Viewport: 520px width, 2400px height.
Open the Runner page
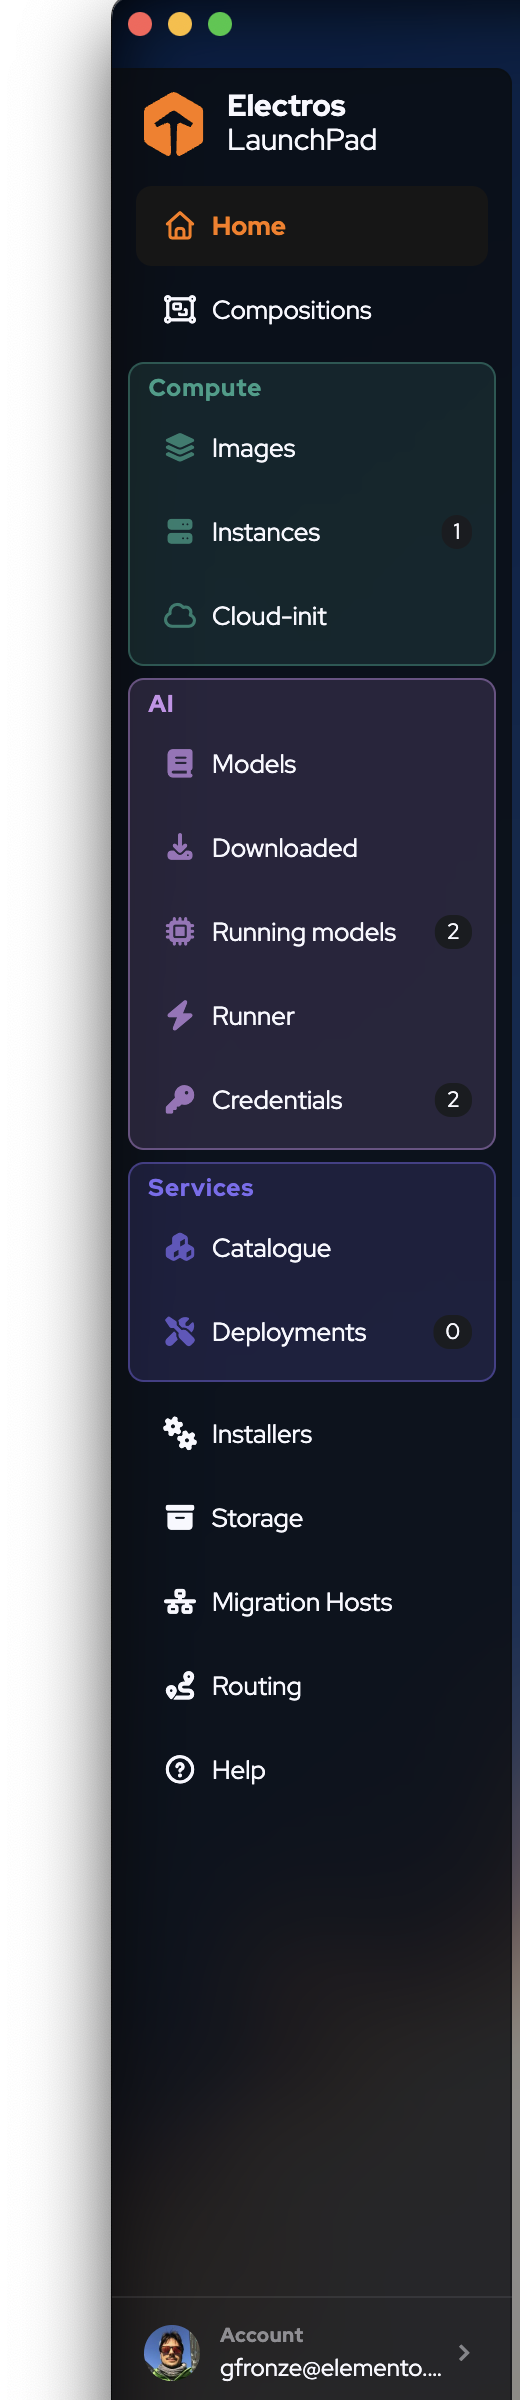[312, 1016]
